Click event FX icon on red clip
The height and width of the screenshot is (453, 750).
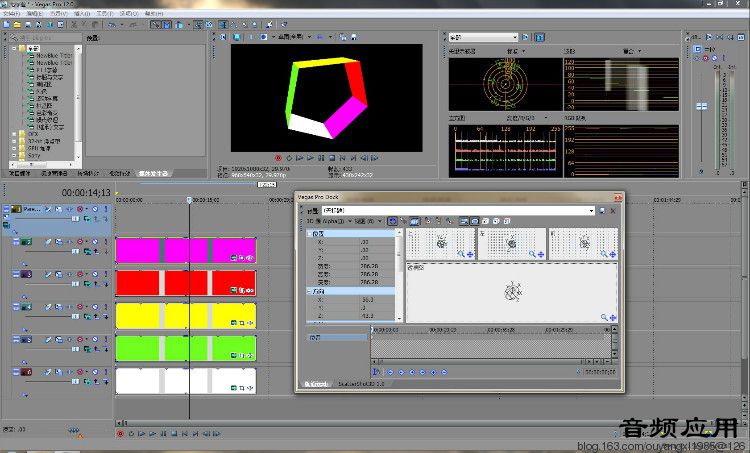(250, 290)
